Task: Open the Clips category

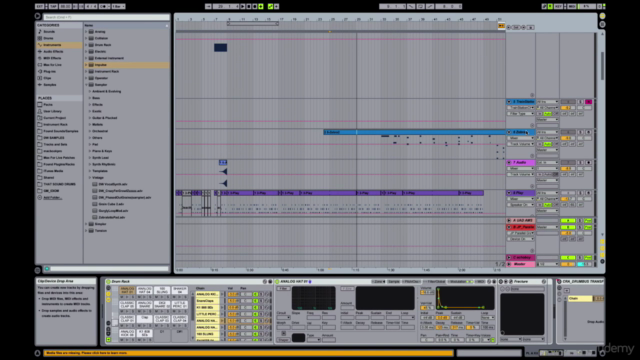Action: pyautogui.click(x=47, y=78)
